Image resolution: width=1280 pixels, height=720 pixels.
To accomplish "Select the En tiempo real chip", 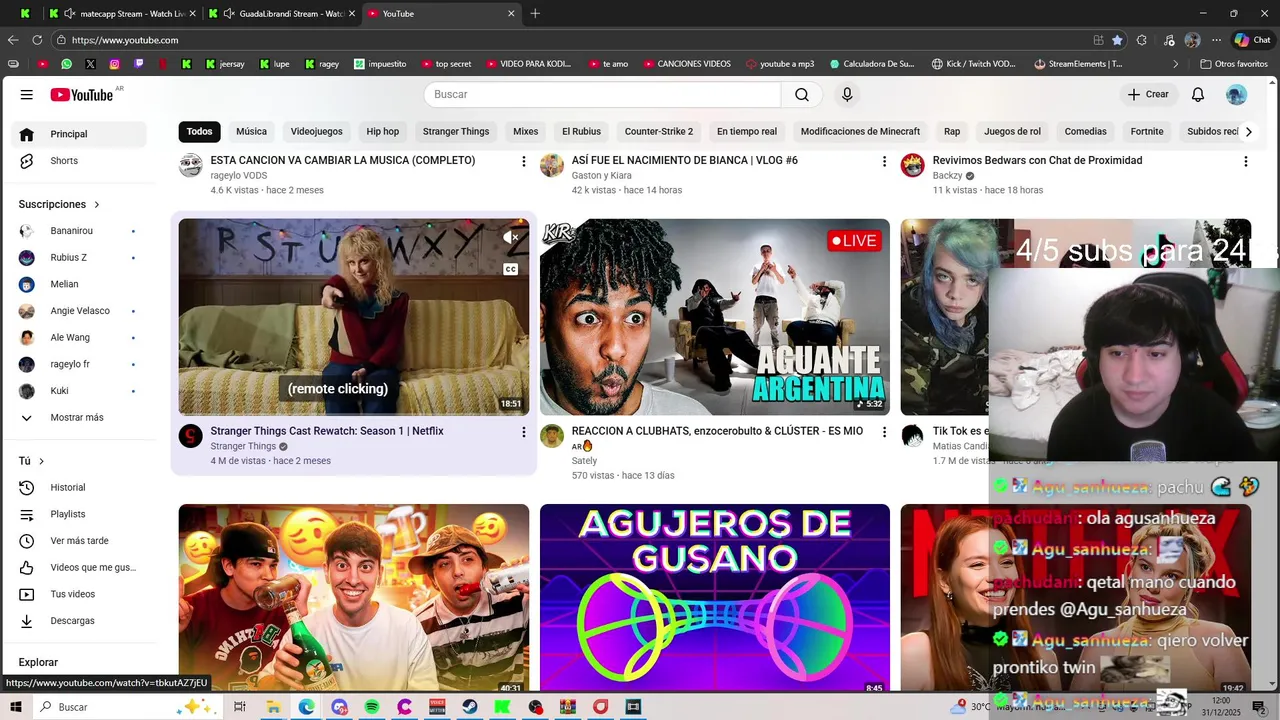I will click(747, 131).
